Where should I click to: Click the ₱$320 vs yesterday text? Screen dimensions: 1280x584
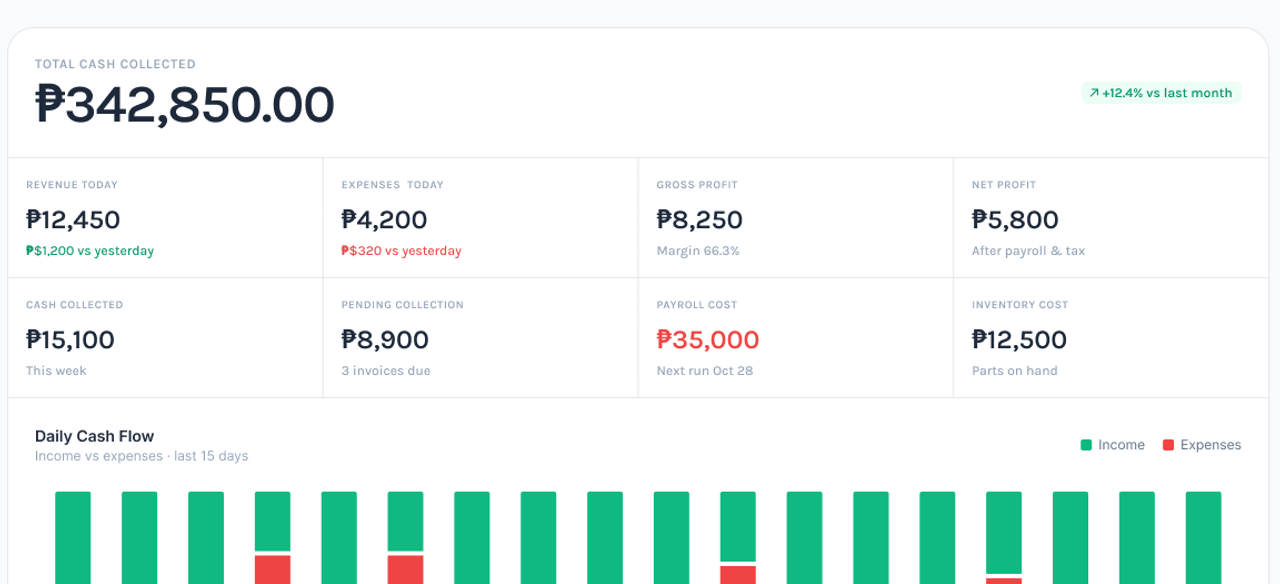point(401,251)
